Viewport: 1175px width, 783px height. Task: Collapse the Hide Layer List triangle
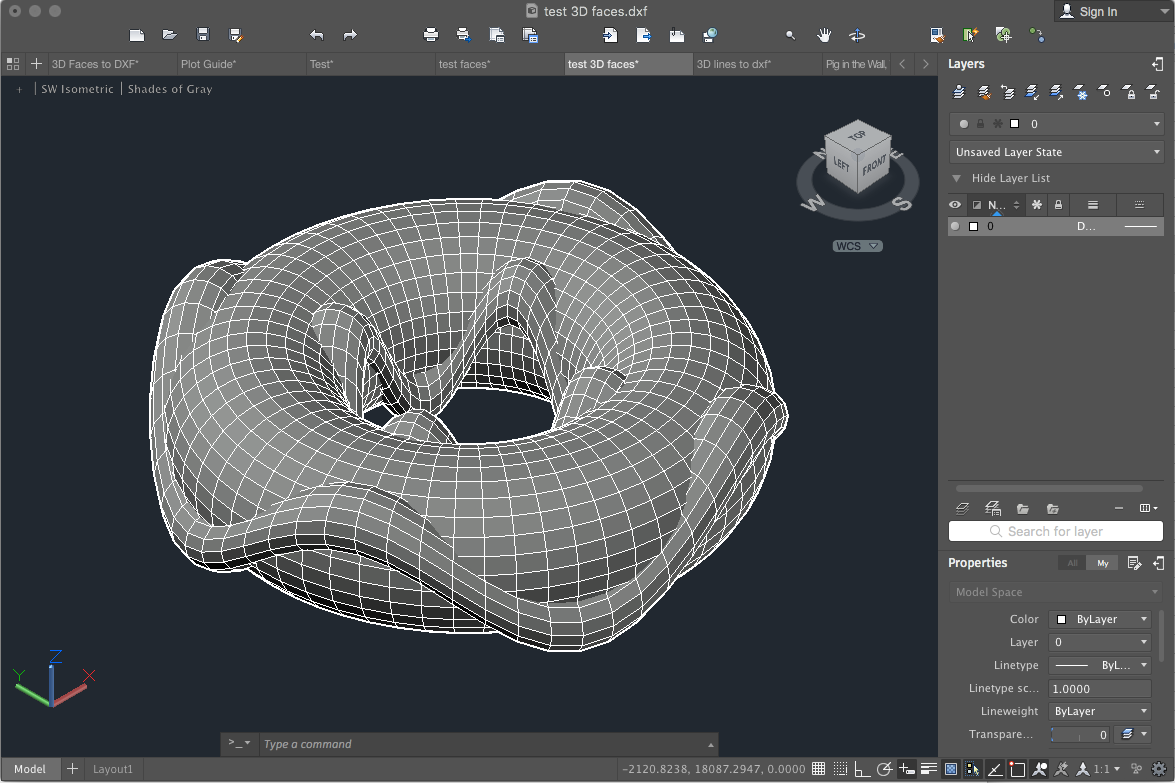956,178
